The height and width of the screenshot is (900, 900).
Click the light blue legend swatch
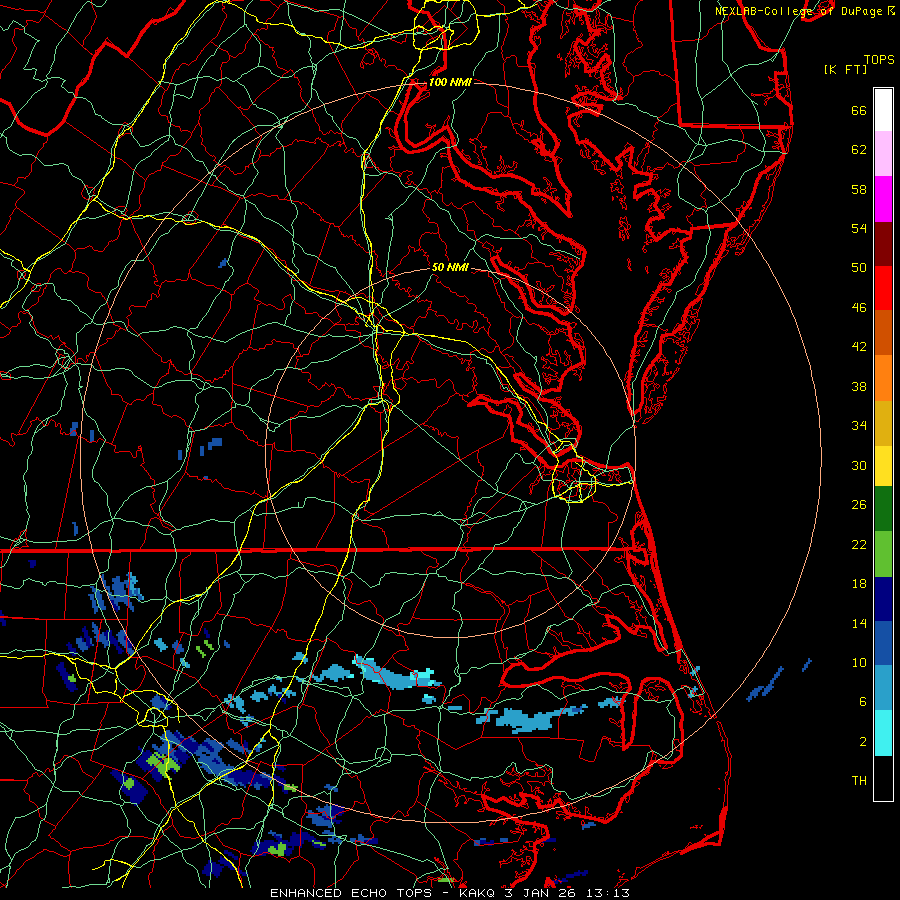883,688
